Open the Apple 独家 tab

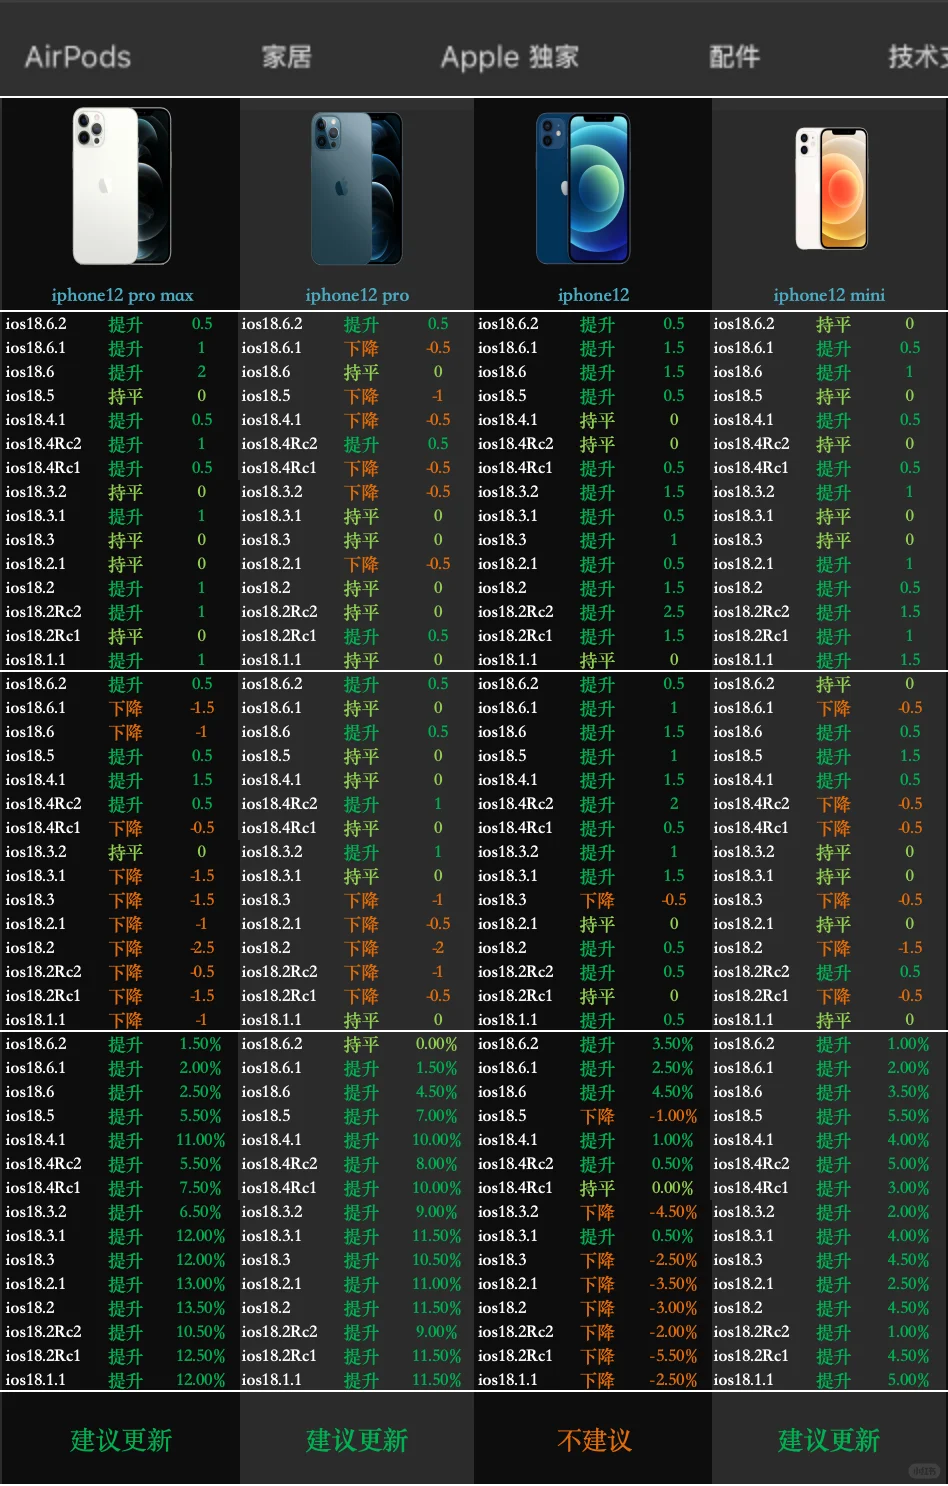click(x=510, y=57)
